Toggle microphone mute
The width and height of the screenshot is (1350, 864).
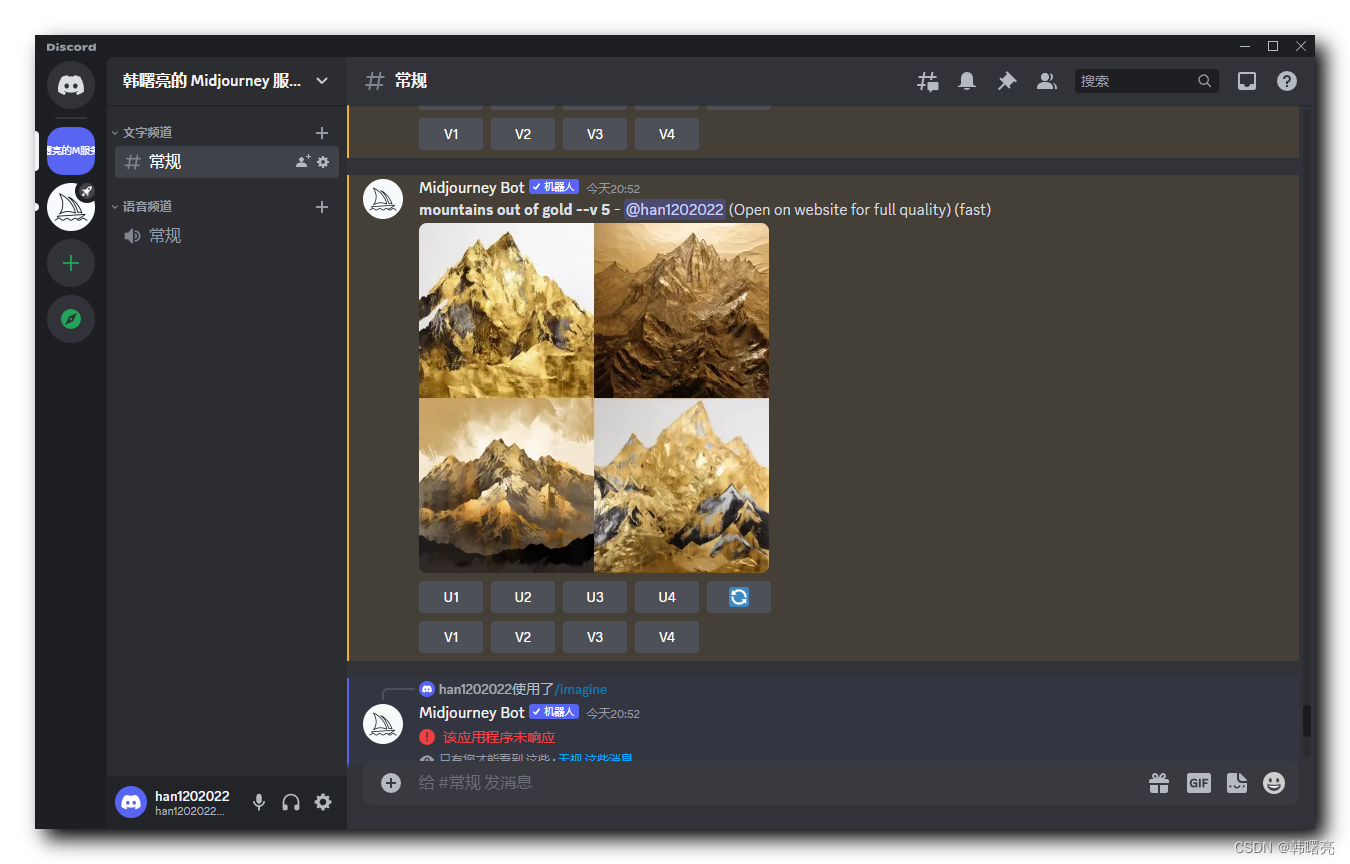259,802
